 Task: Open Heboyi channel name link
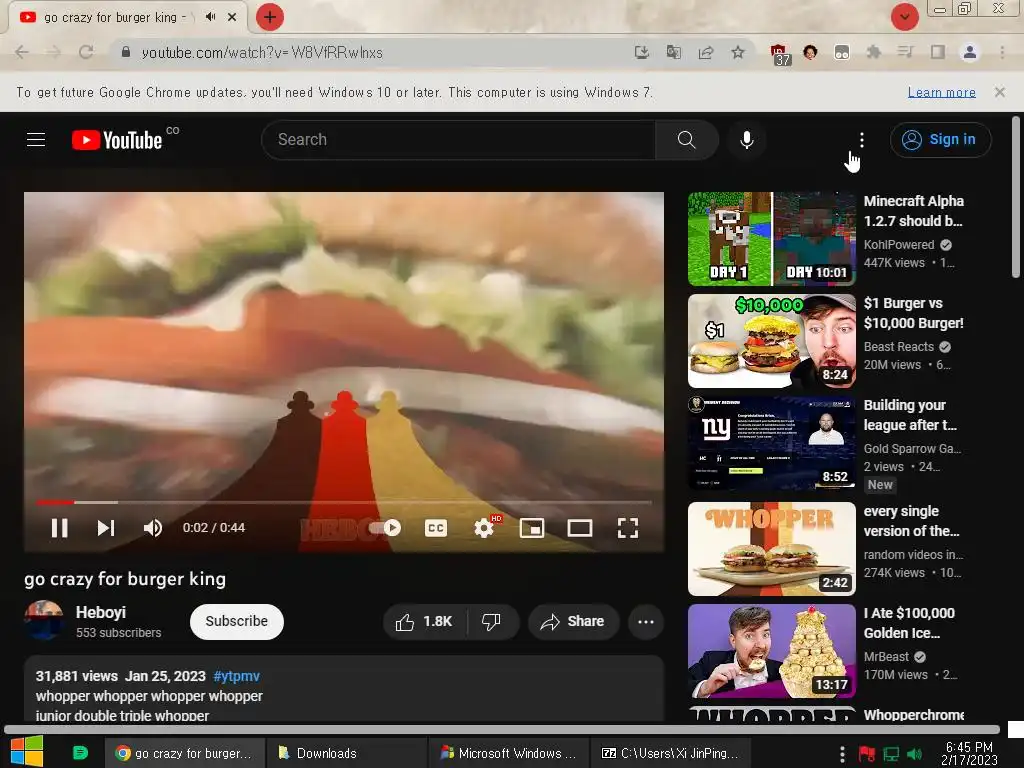[101, 613]
